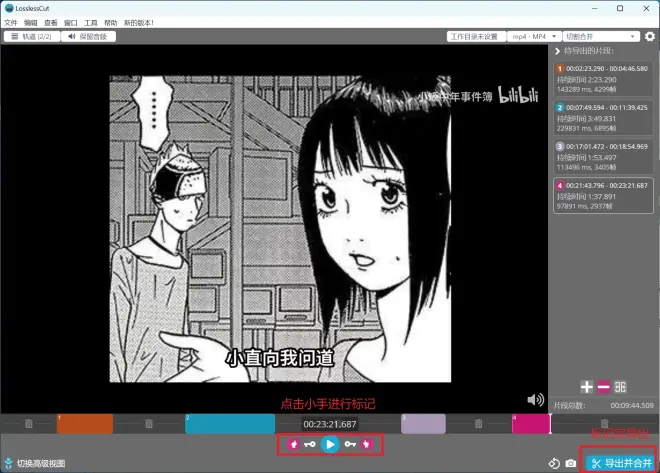Open the 窗口 menu
660x473 pixels.
coord(71,23)
